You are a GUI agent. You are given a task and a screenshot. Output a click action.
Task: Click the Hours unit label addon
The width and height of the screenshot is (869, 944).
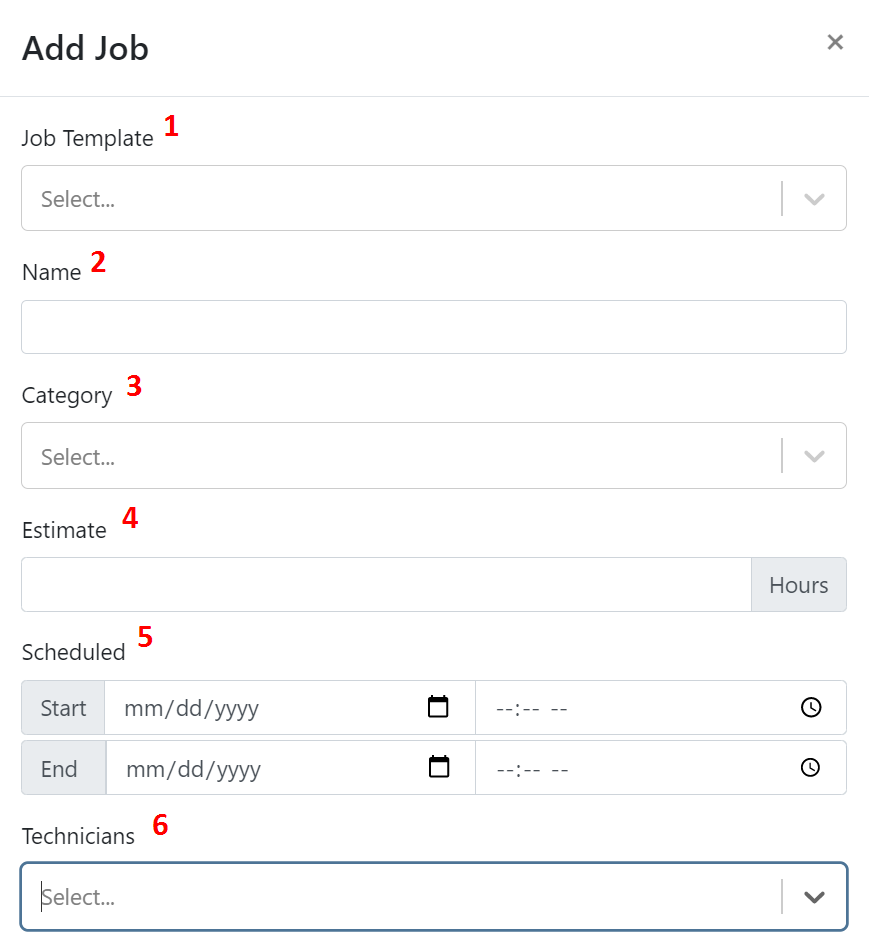[799, 585]
